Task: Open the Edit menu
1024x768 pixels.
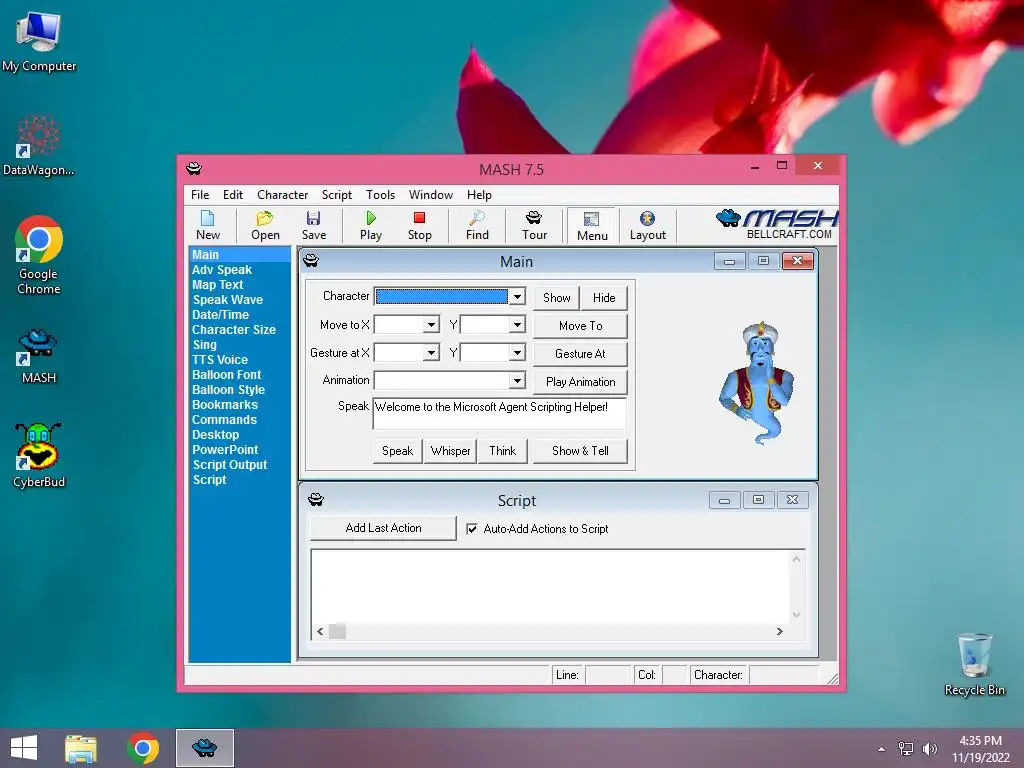Action: coord(232,195)
